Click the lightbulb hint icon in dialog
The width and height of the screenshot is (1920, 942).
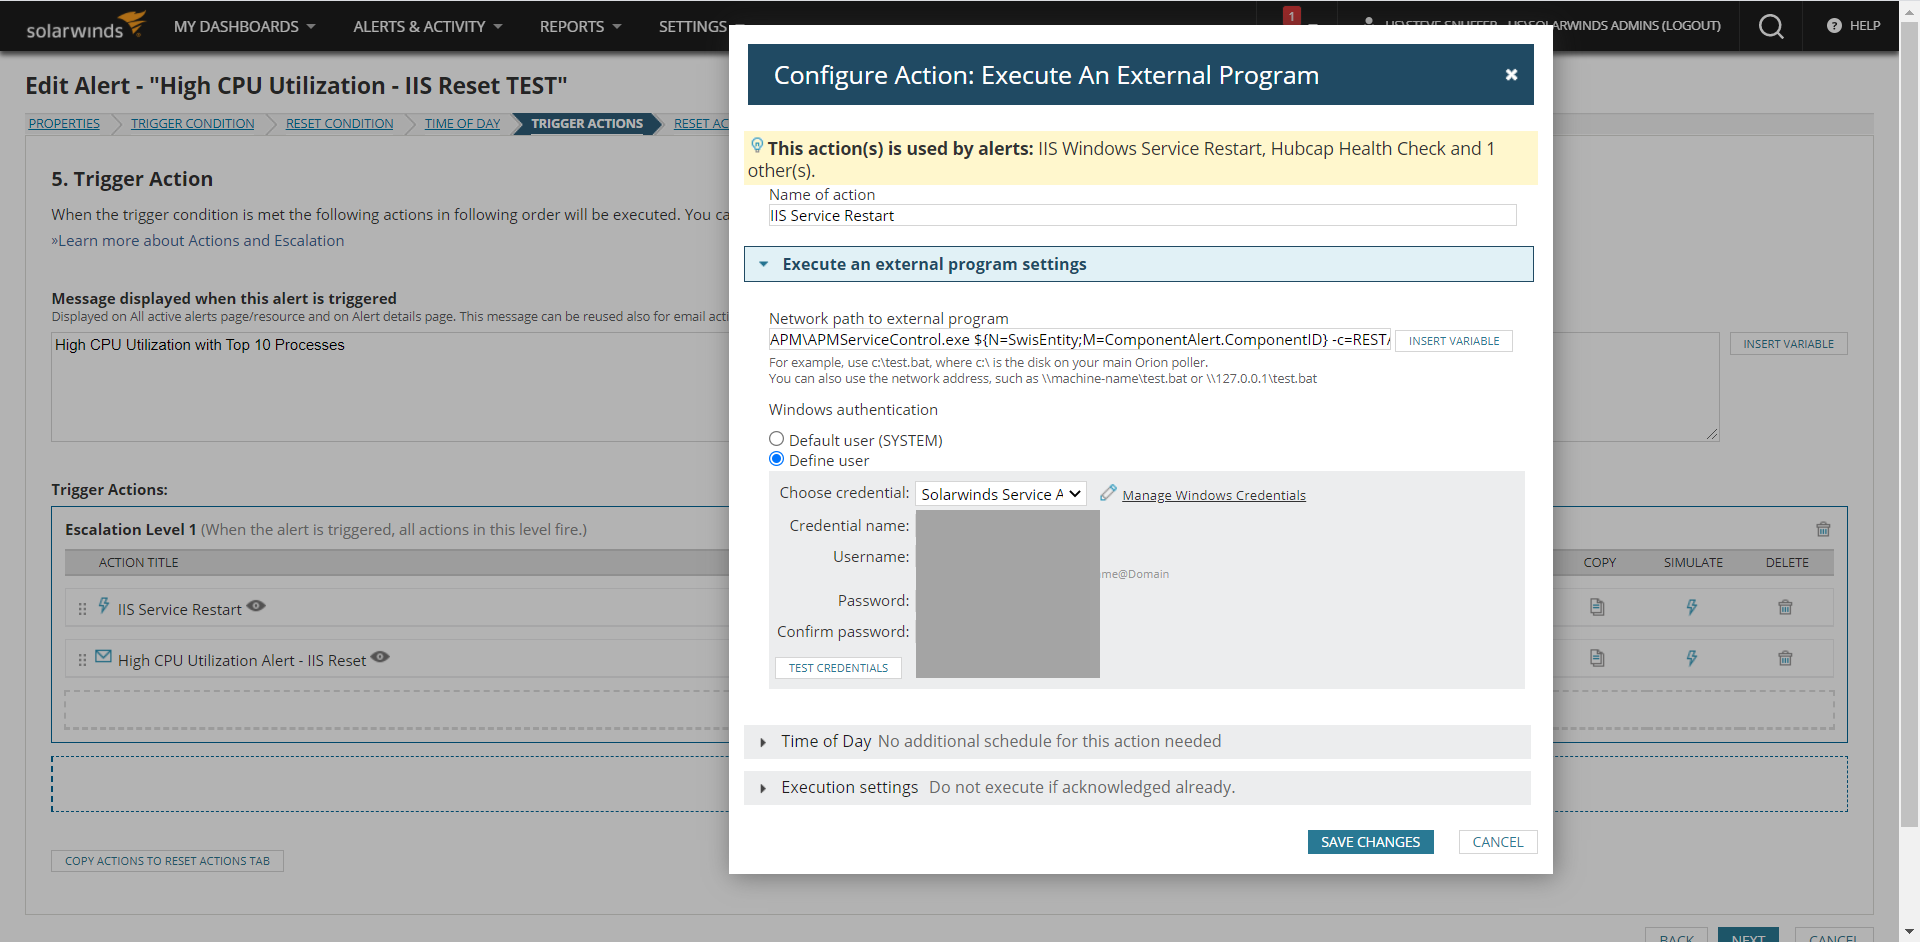pyautogui.click(x=757, y=146)
